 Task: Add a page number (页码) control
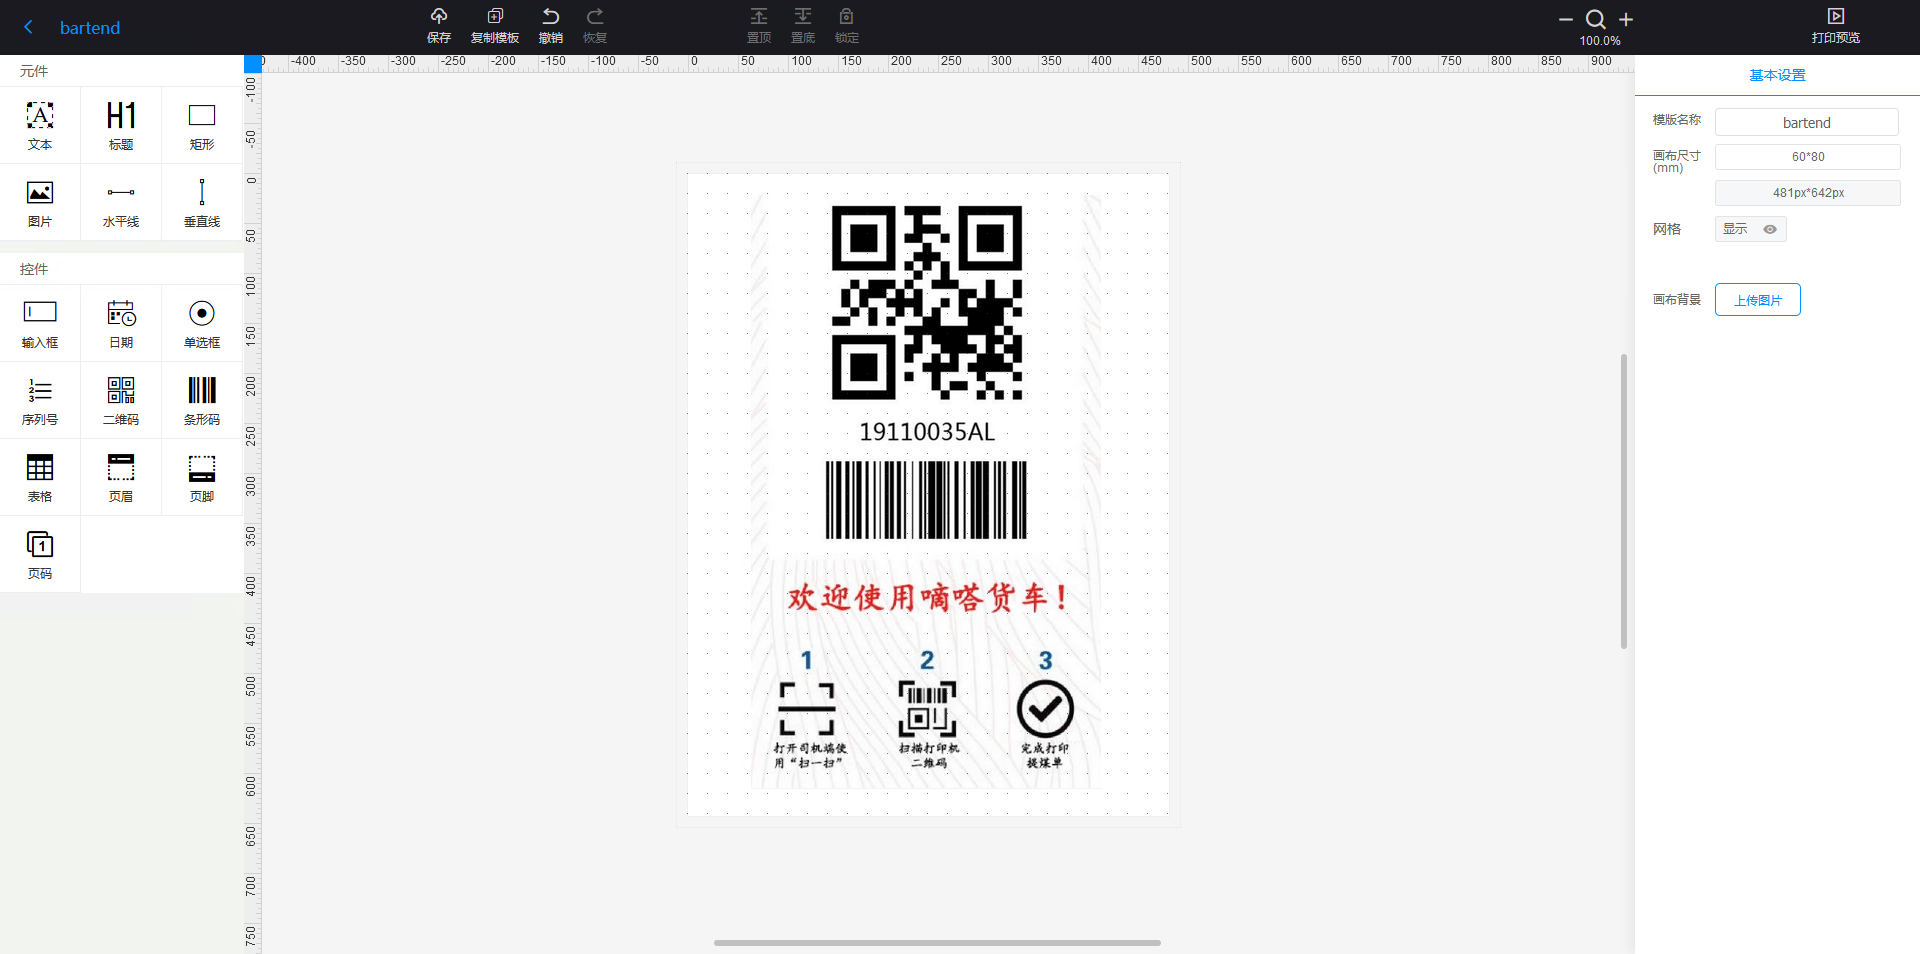click(x=40, y=555)
